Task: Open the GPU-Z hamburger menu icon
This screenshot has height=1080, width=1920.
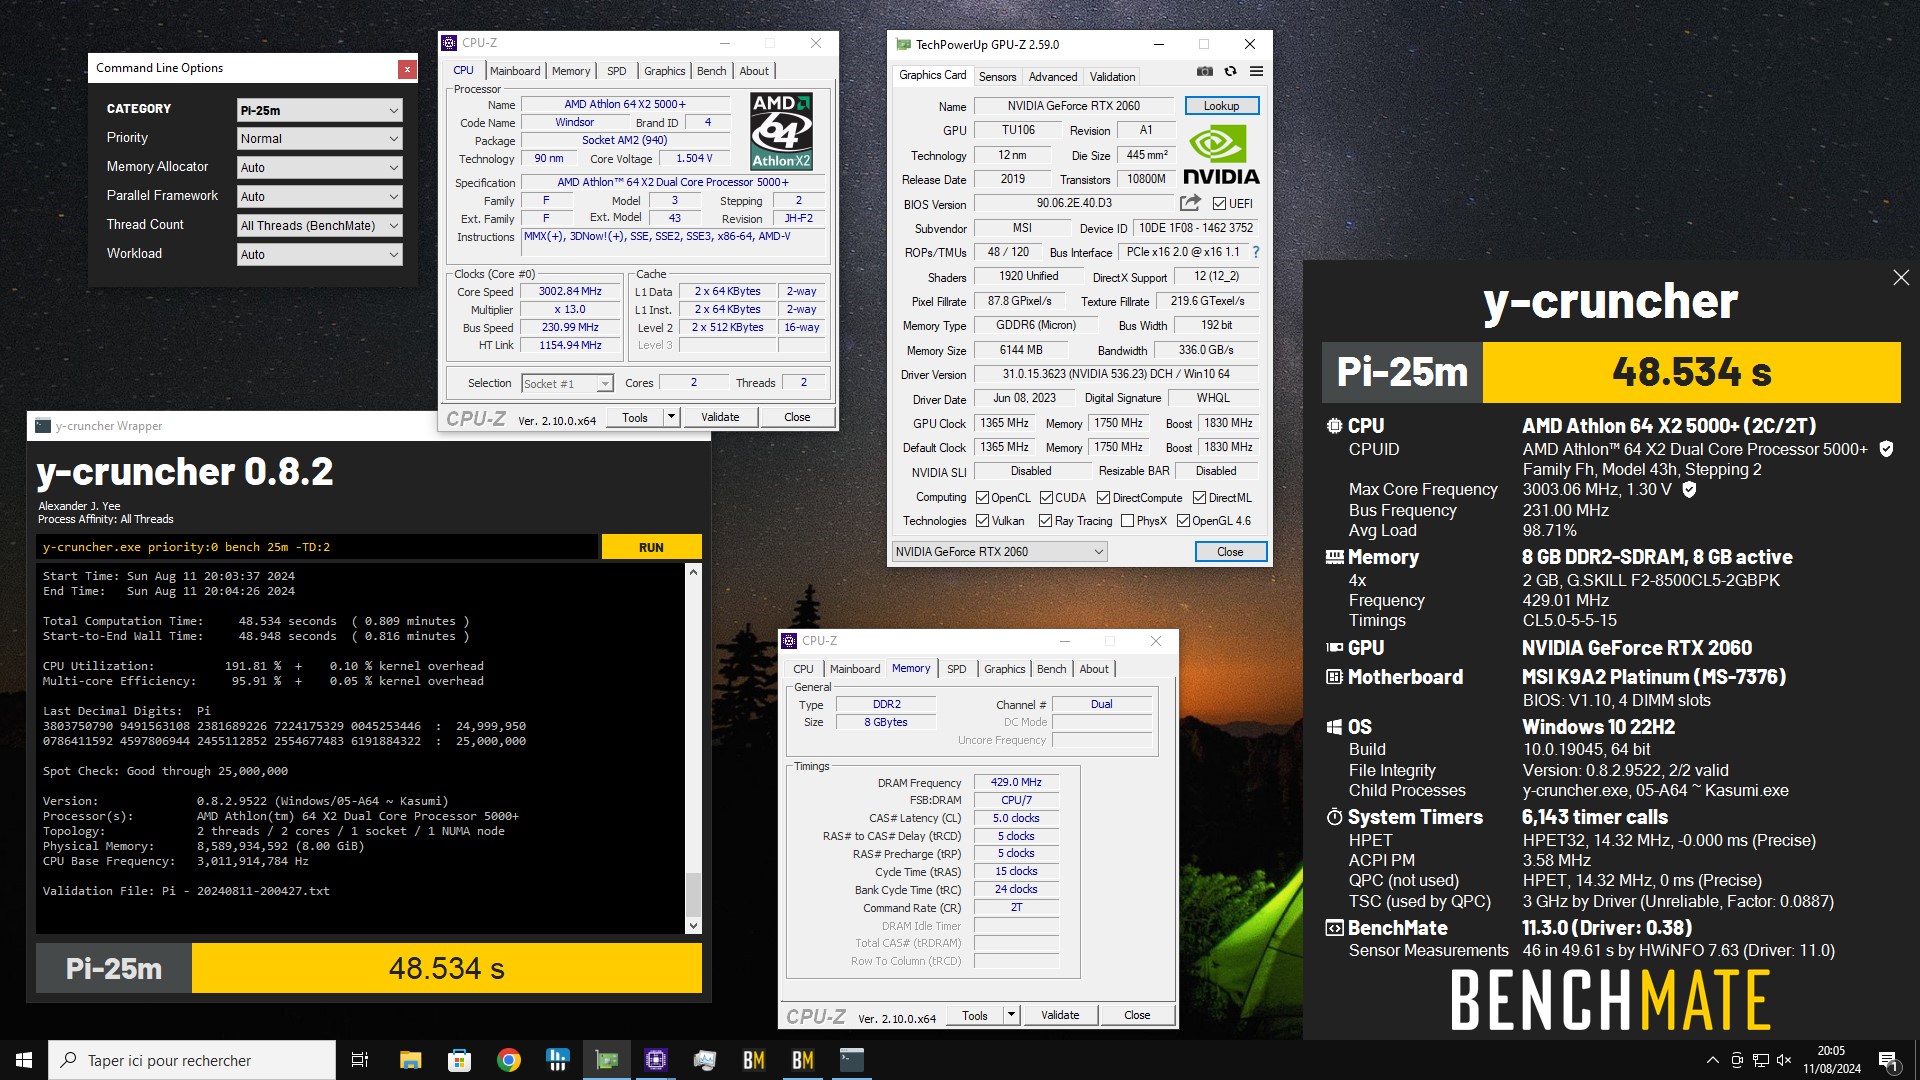Action: (1256, 71)
